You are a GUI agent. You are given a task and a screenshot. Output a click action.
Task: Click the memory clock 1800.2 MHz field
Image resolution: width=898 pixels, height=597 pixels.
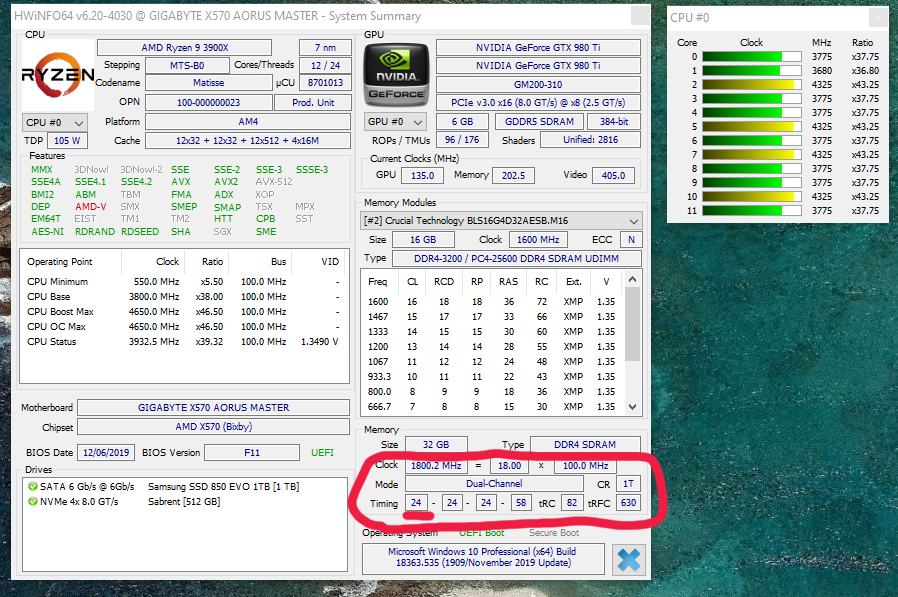(x=436, y=466)
